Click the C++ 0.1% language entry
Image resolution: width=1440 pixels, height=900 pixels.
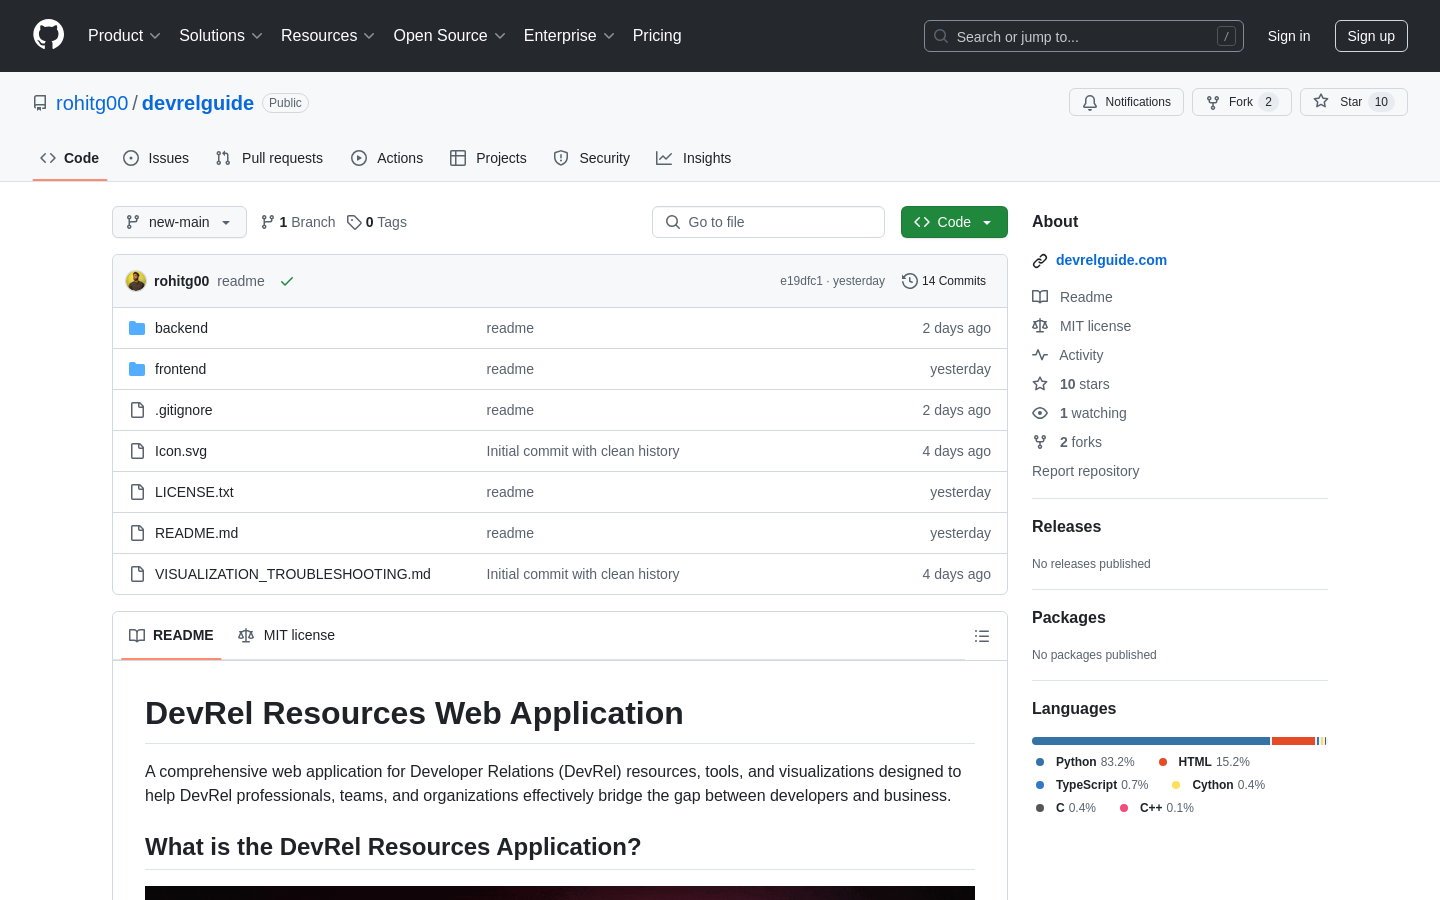pos(1156,808)
